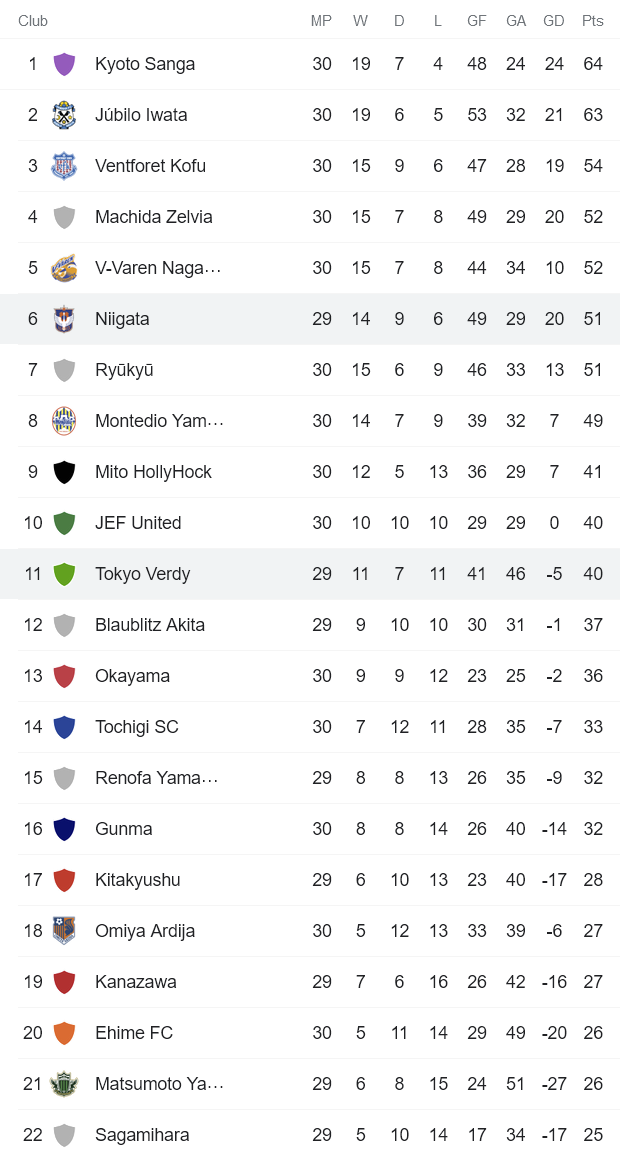
Task: Sort the table by Pts column
Action: pos(592,21)
